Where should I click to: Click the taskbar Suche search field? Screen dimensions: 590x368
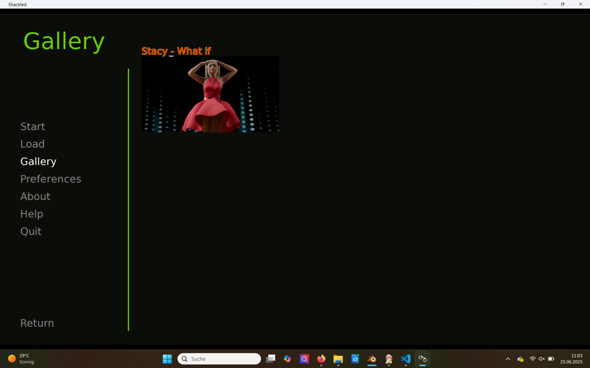(219, 359)
